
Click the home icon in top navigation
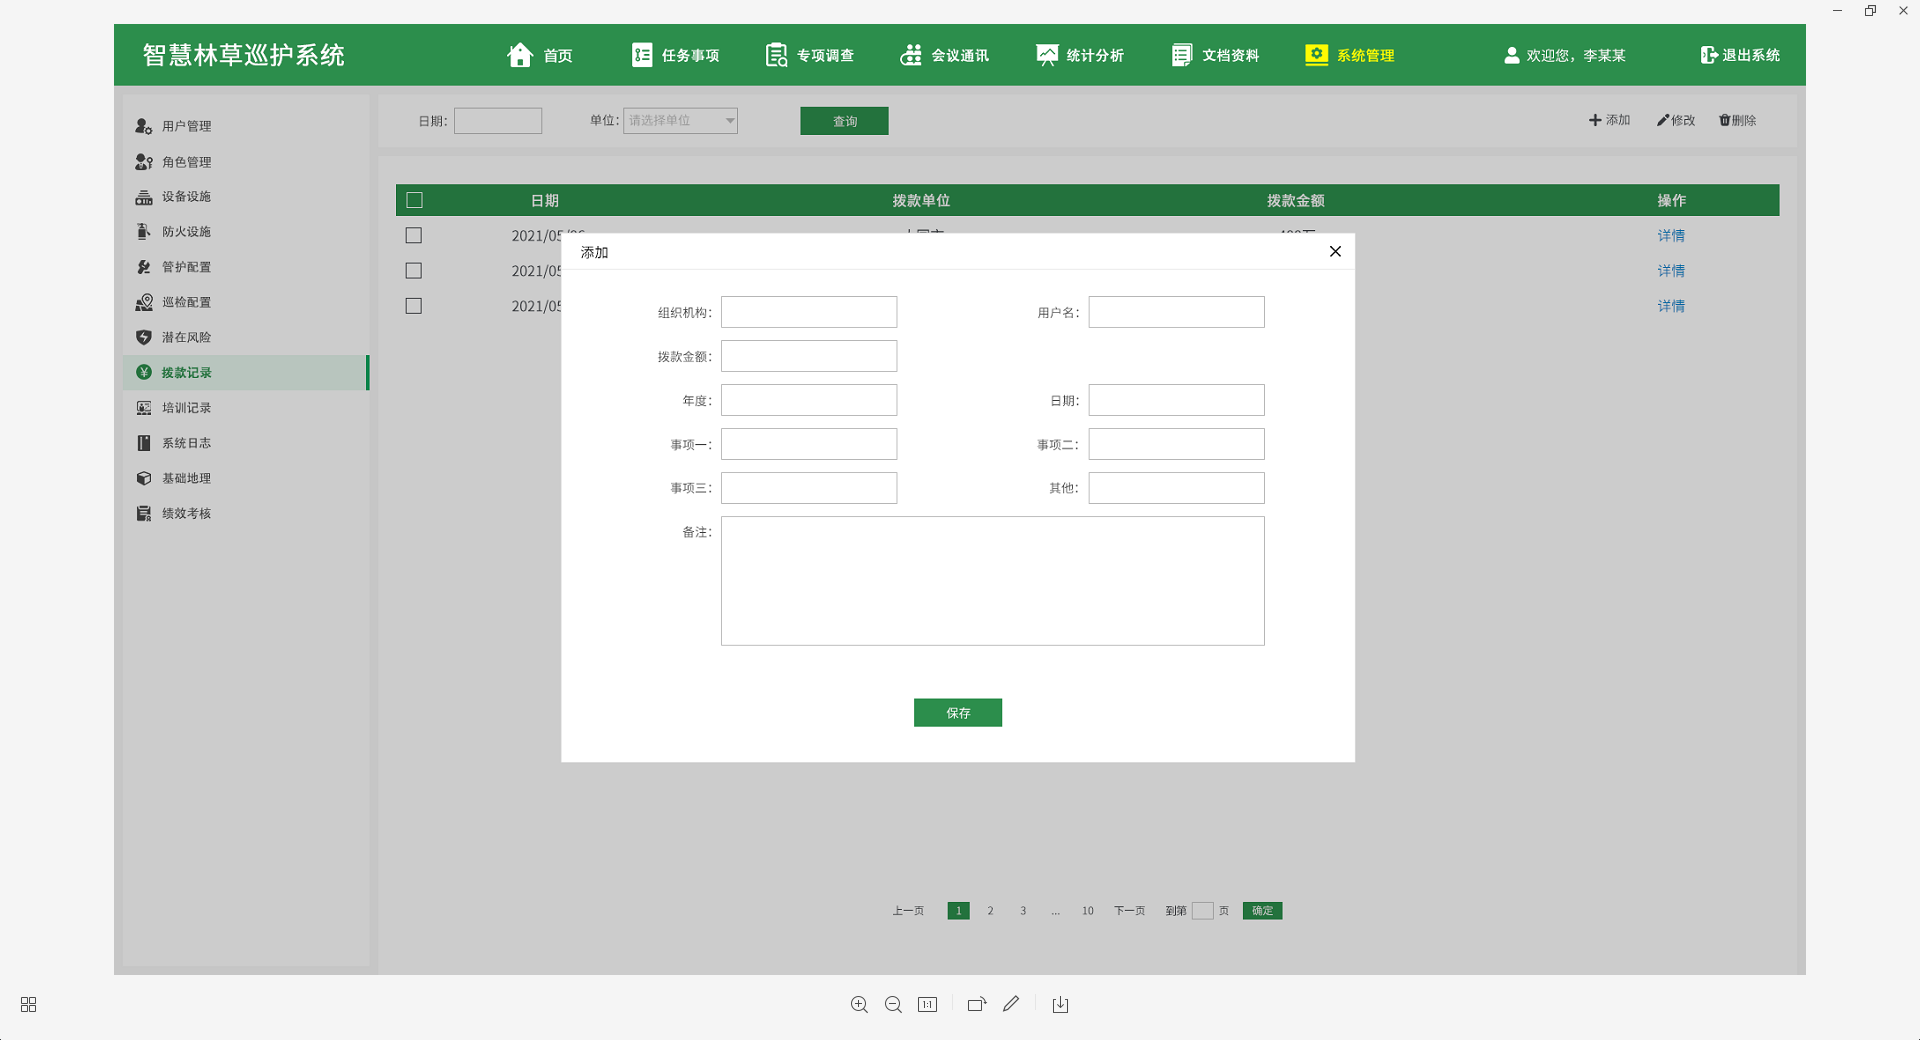[520, 55]
